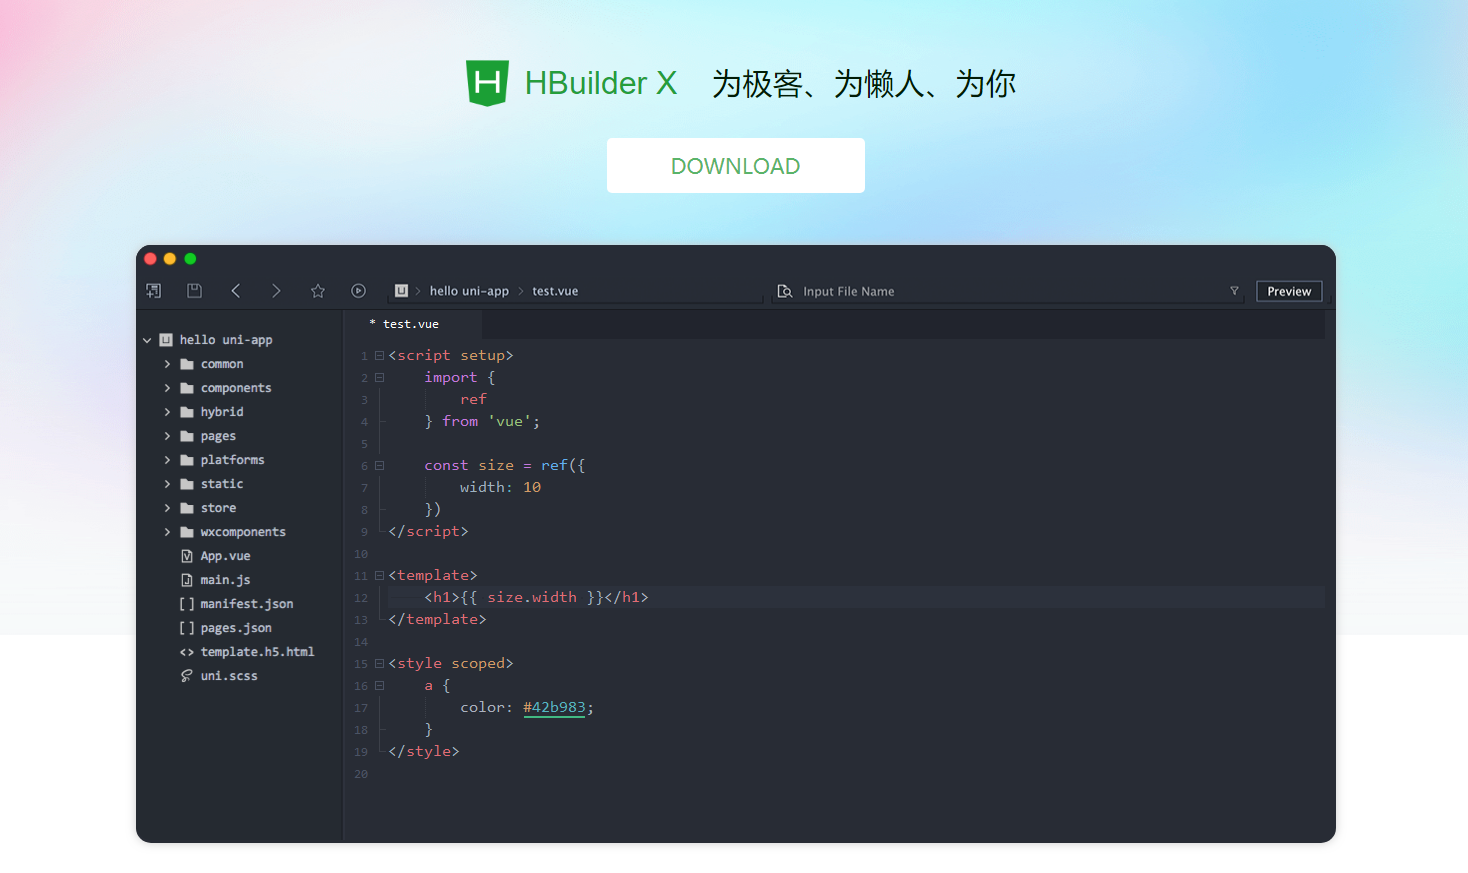1468x873 pixels.
Task: Fold the import block on line 2
Action: pos(379,378)
